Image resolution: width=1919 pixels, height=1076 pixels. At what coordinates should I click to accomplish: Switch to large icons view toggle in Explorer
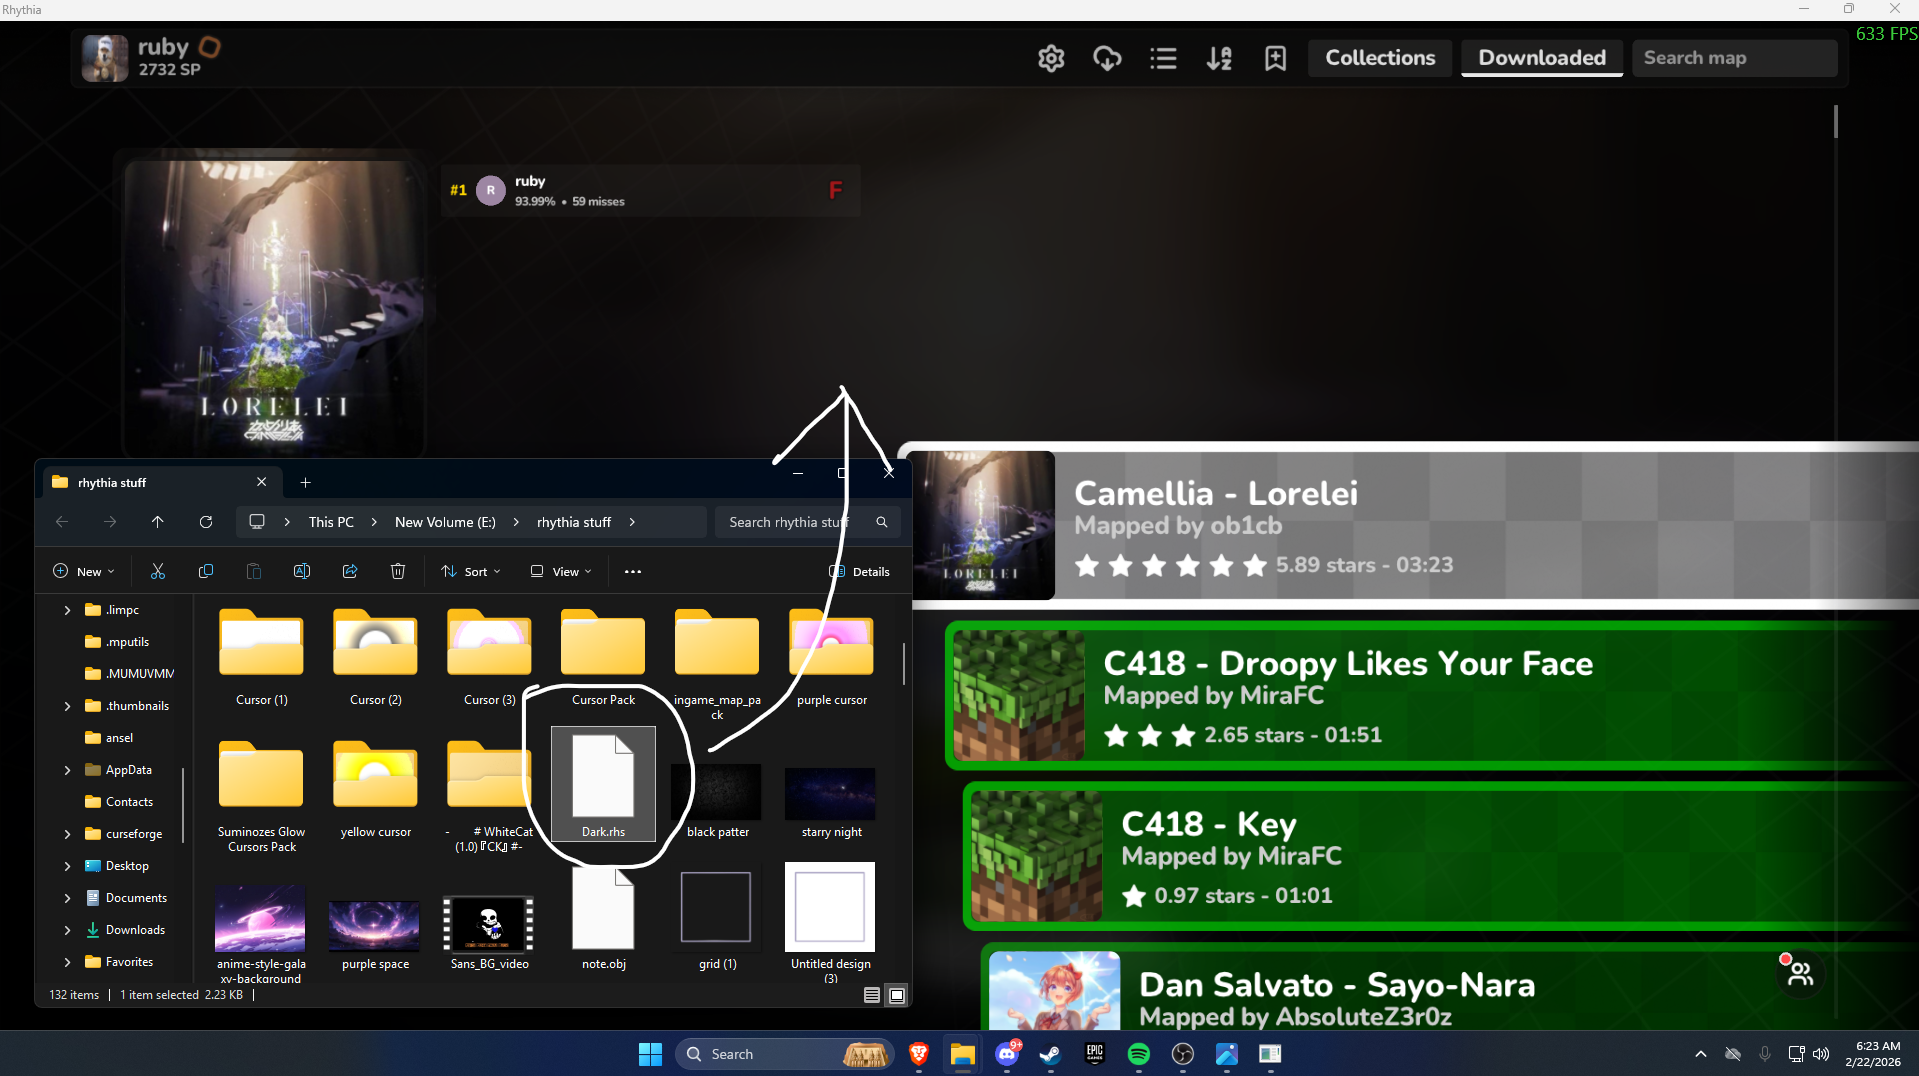pos(897,995)
